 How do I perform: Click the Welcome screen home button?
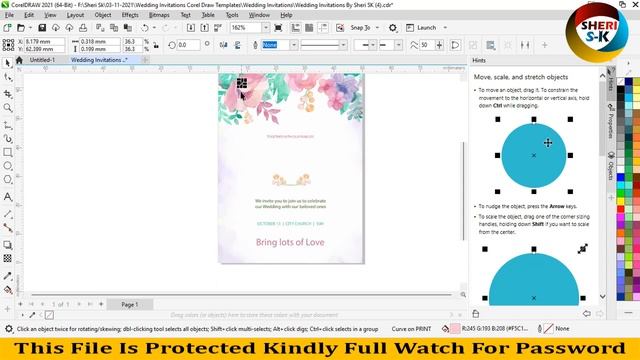19,60
